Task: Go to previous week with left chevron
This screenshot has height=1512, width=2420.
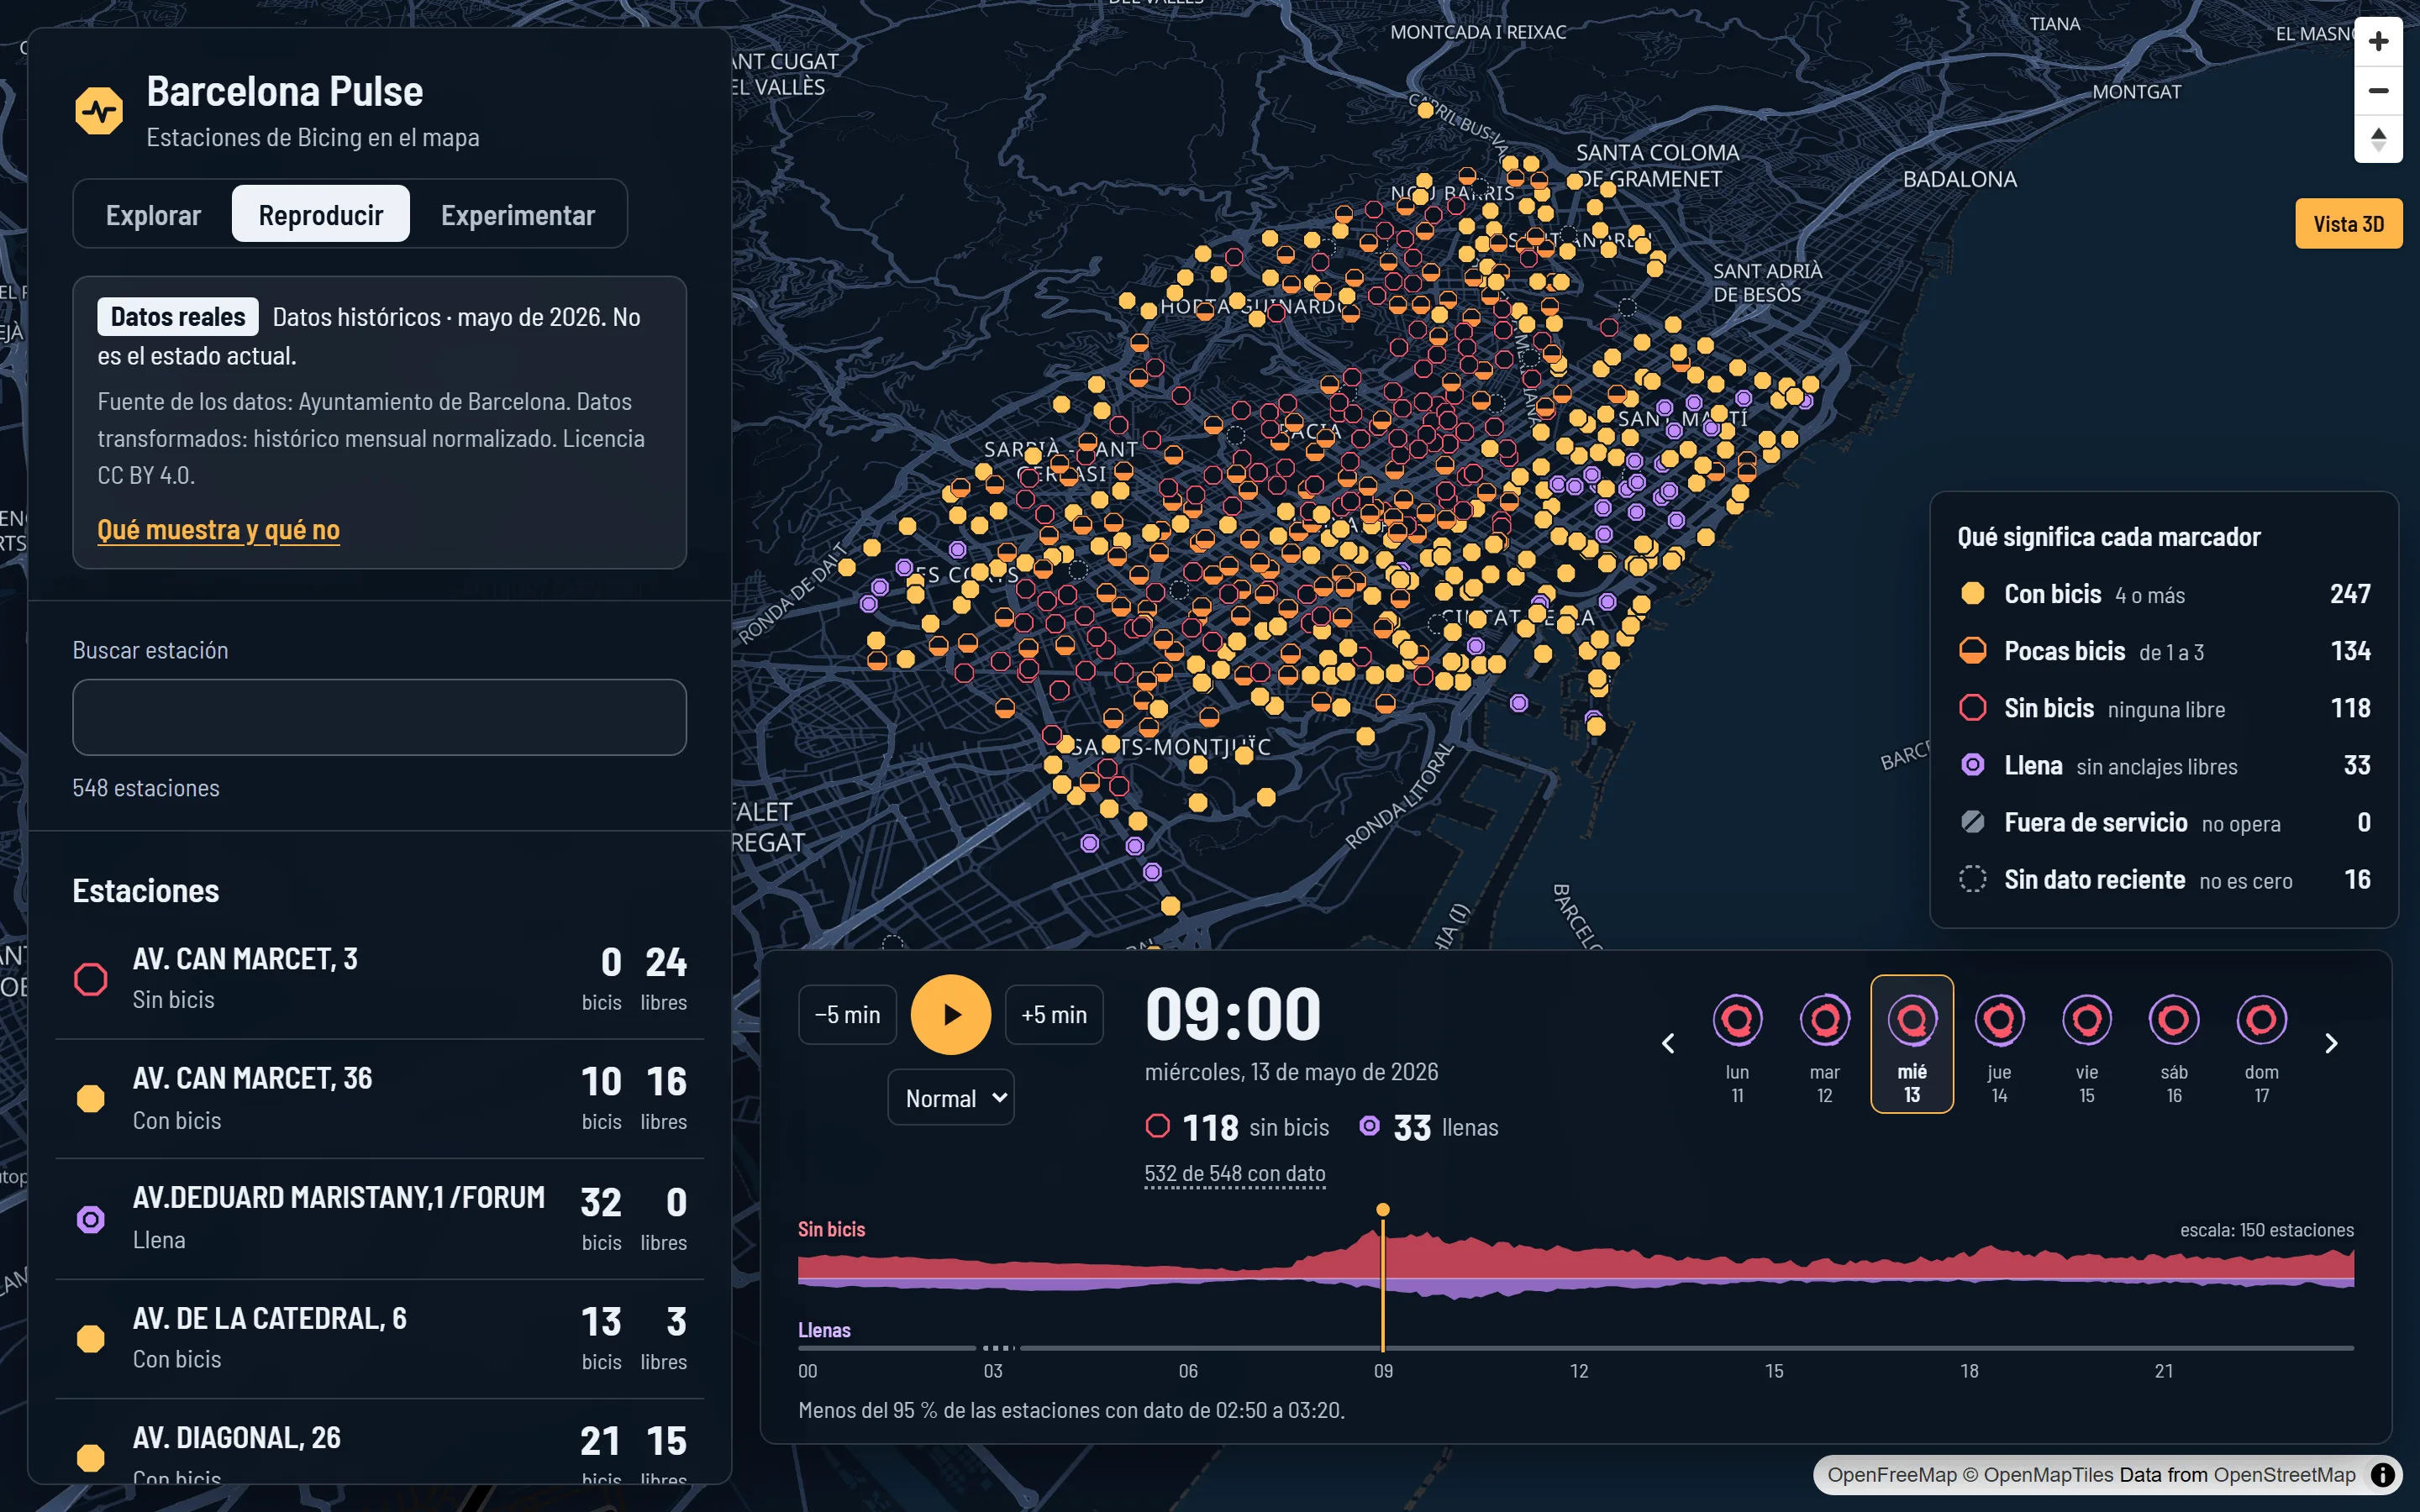Action: point(1668,1043)
